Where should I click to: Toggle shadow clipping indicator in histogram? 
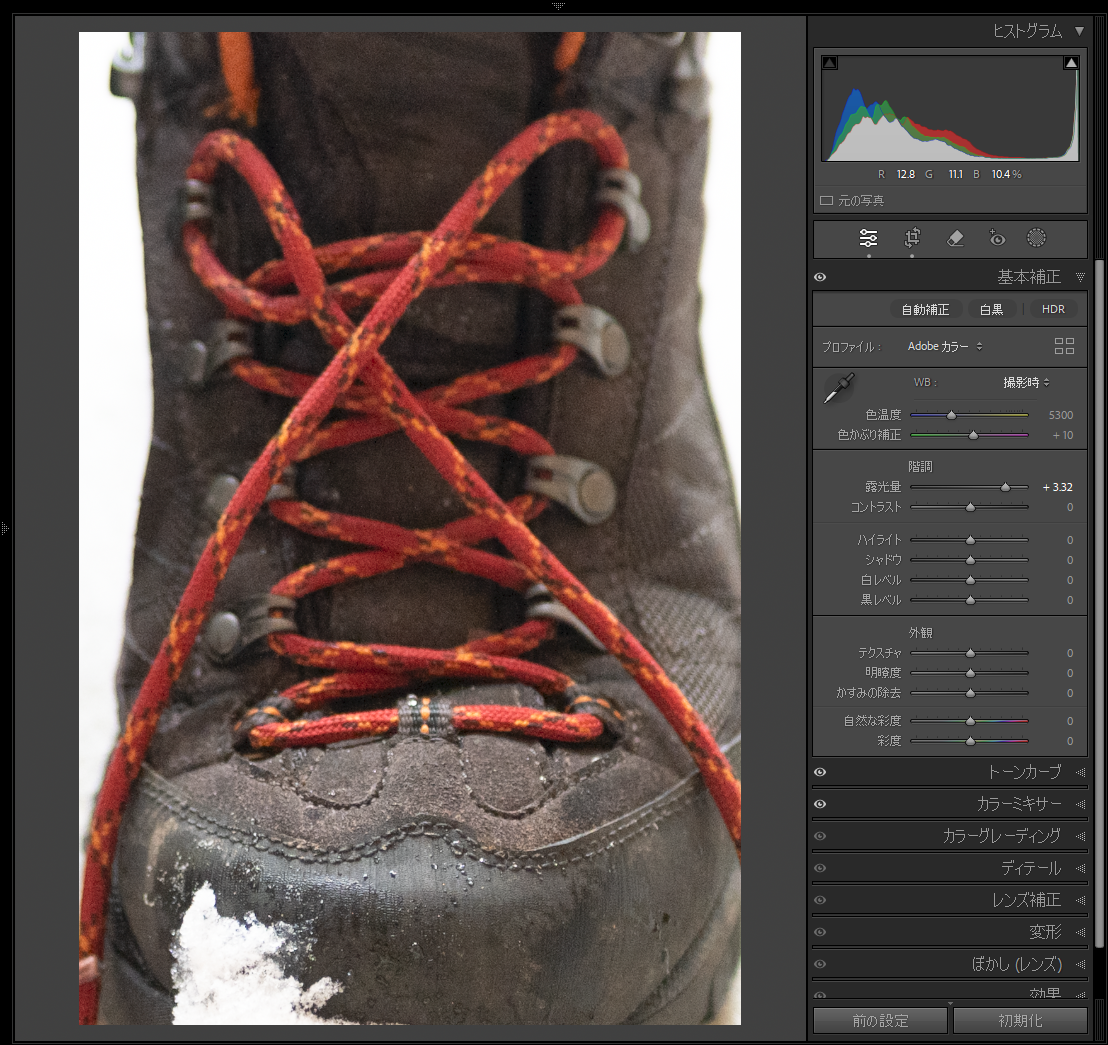coord(829,63)
